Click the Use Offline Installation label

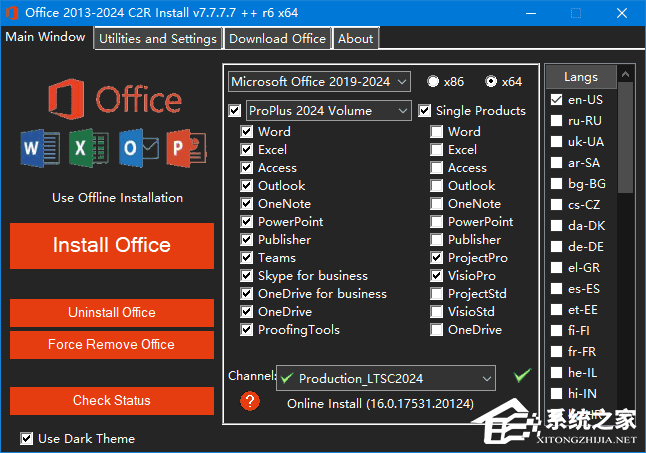[117, 198]
